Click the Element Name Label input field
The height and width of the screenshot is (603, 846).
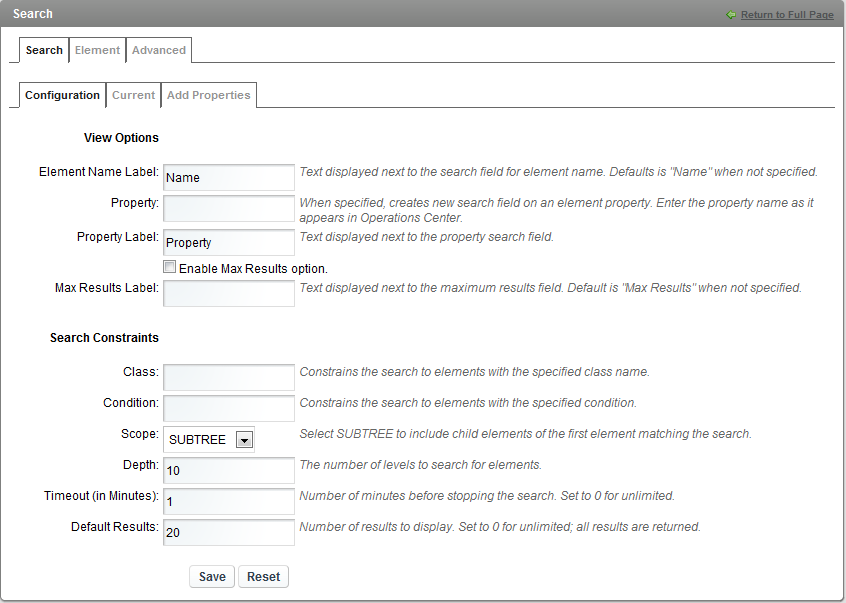coord(229,177)
